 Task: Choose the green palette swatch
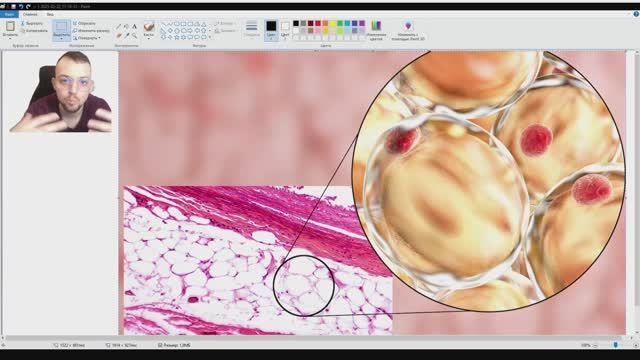(x=340, y=23)
